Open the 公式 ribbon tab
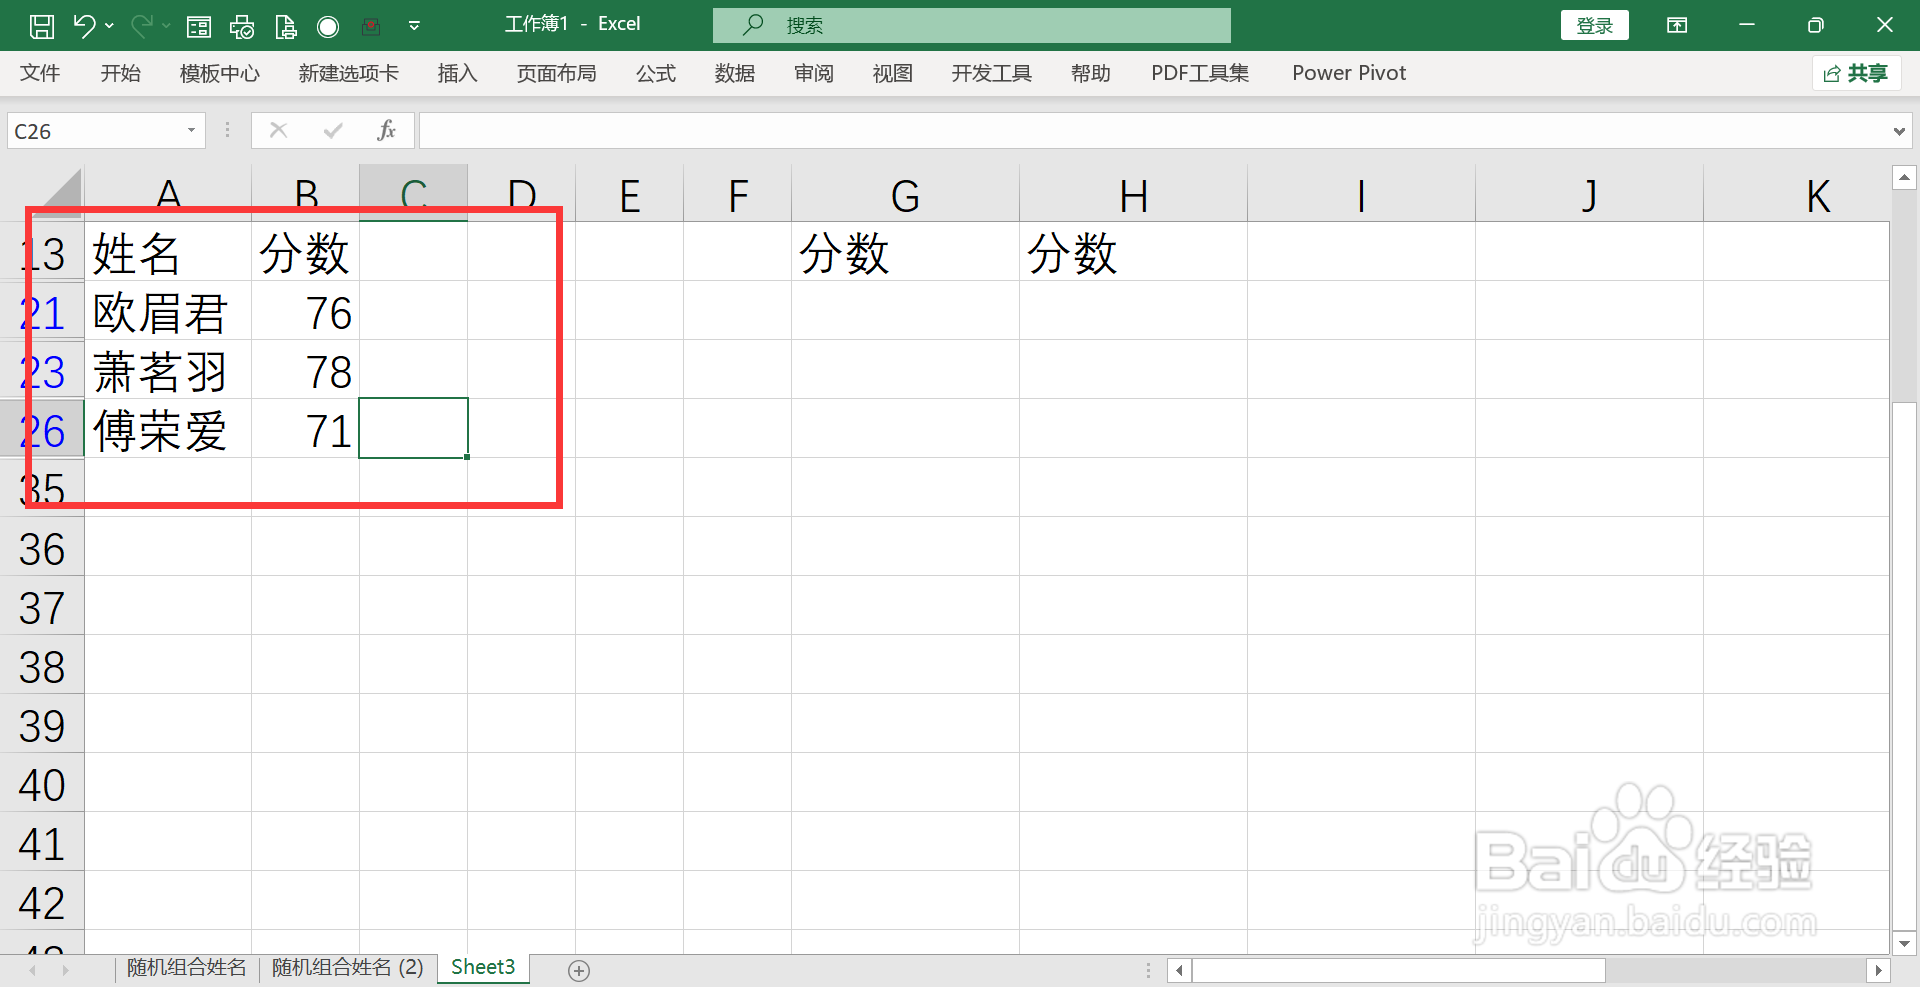This screenshot has width=1920, height=987. click(x=656, y=73)
